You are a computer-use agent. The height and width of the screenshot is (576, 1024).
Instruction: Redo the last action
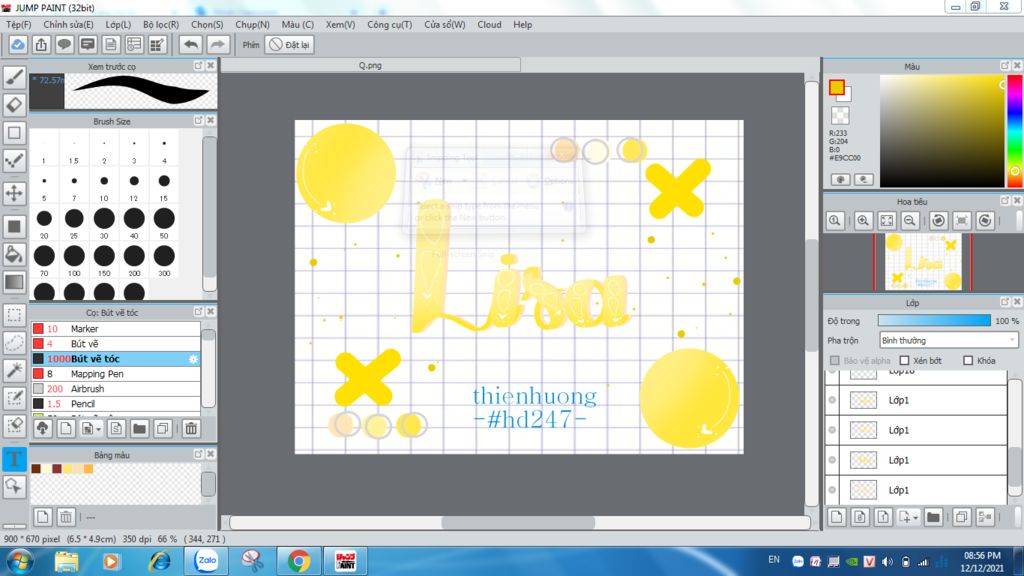click(x=217, y=44)
